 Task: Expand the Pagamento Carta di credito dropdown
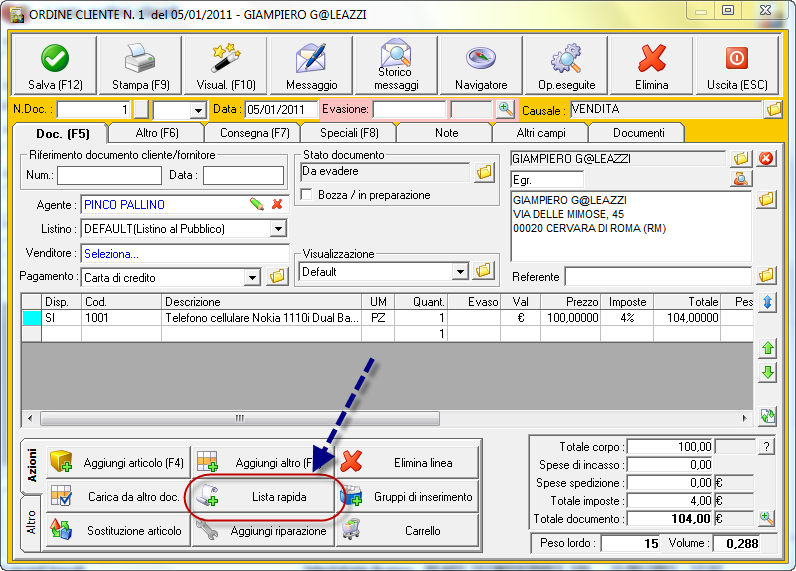click(252, 278)
